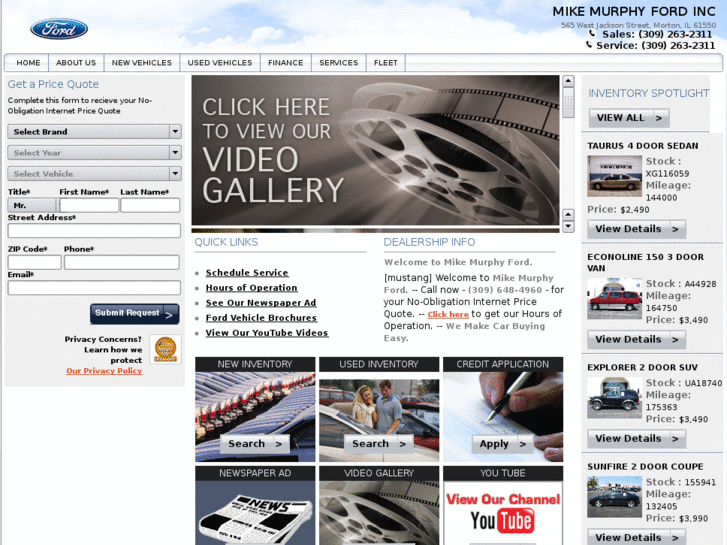Click the MIKE MURPHY FORD INC heading
The width and height of the screenshot is (727, 545).
click(634, 12)
